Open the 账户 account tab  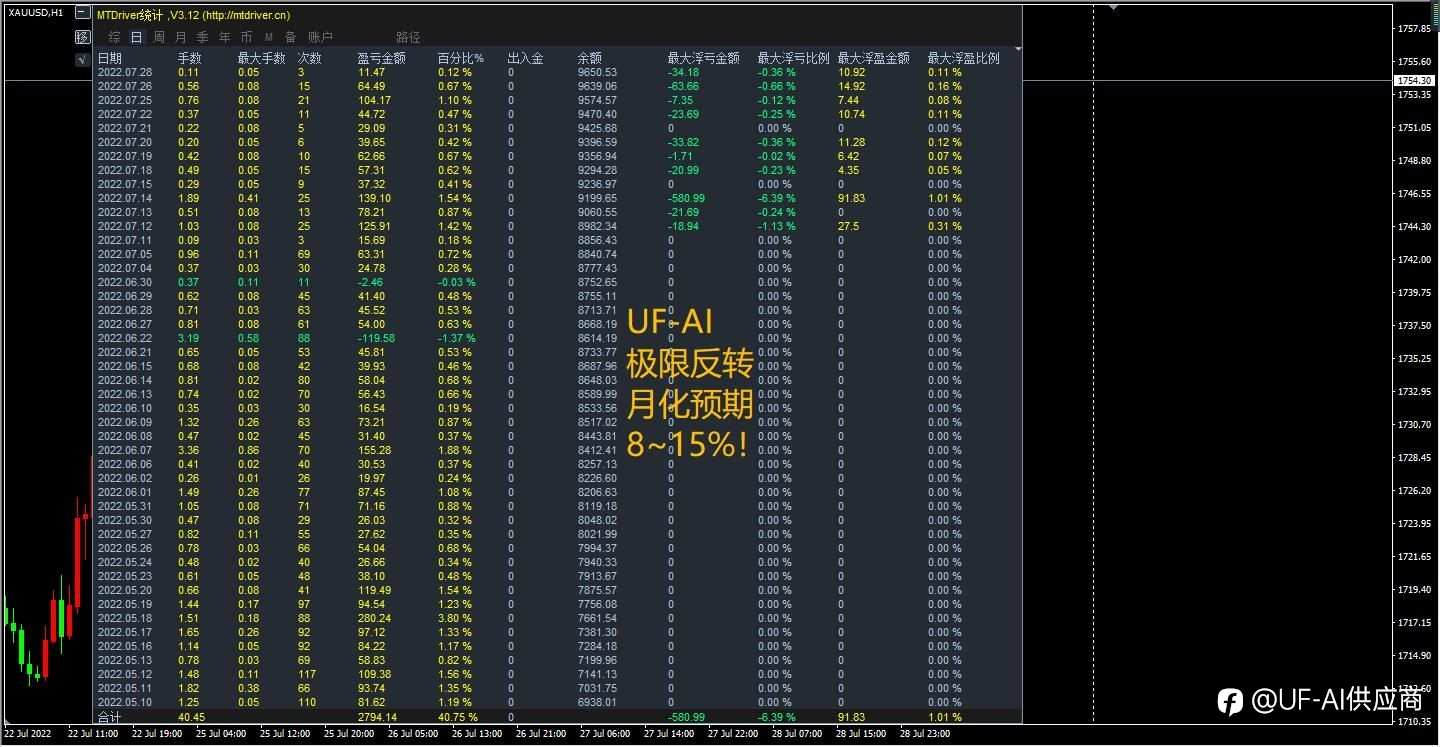click(x=320, y=37)
